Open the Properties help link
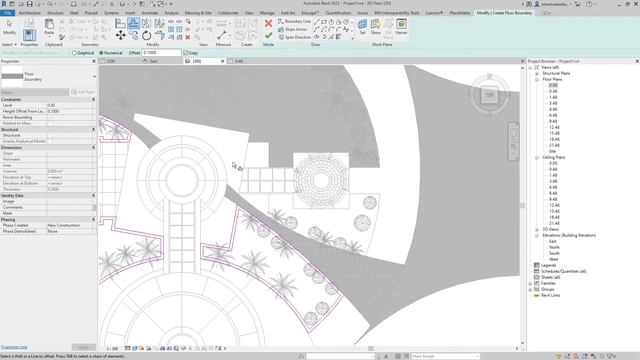640x360 pixels. point(14,347)
